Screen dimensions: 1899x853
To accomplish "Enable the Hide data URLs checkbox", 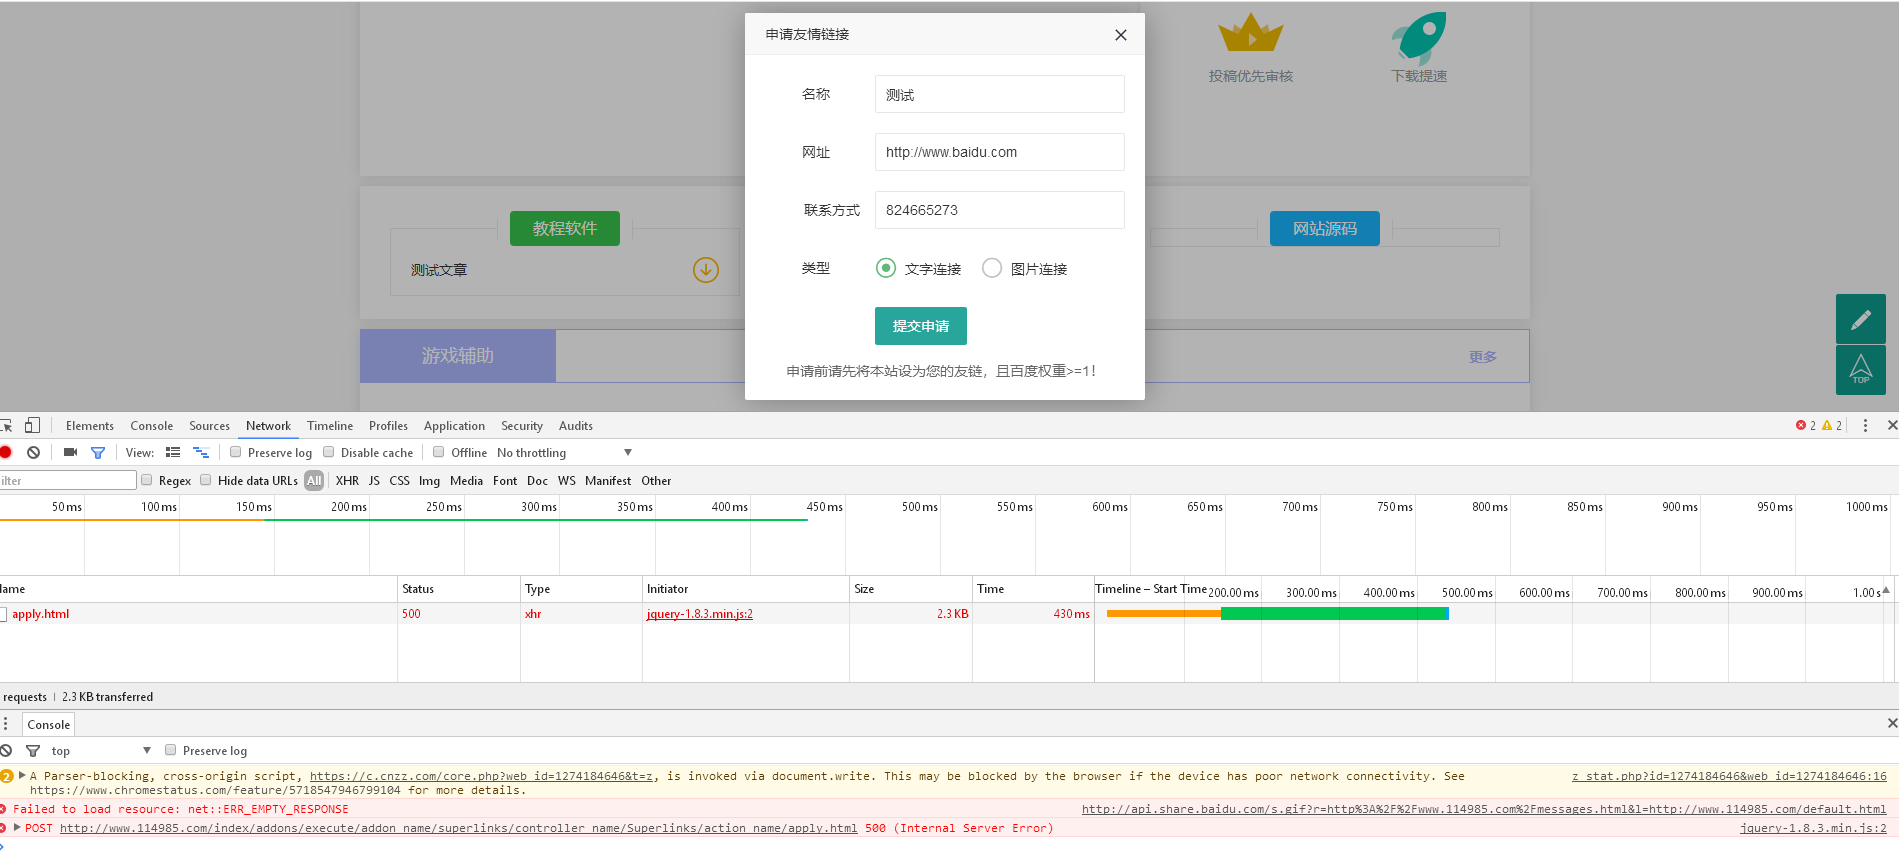I will pos(206,480).
